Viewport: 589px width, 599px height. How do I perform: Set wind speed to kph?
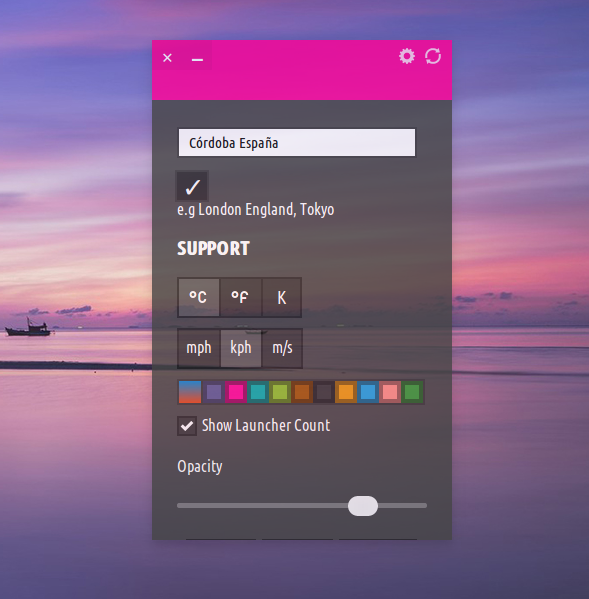[241, 348]
